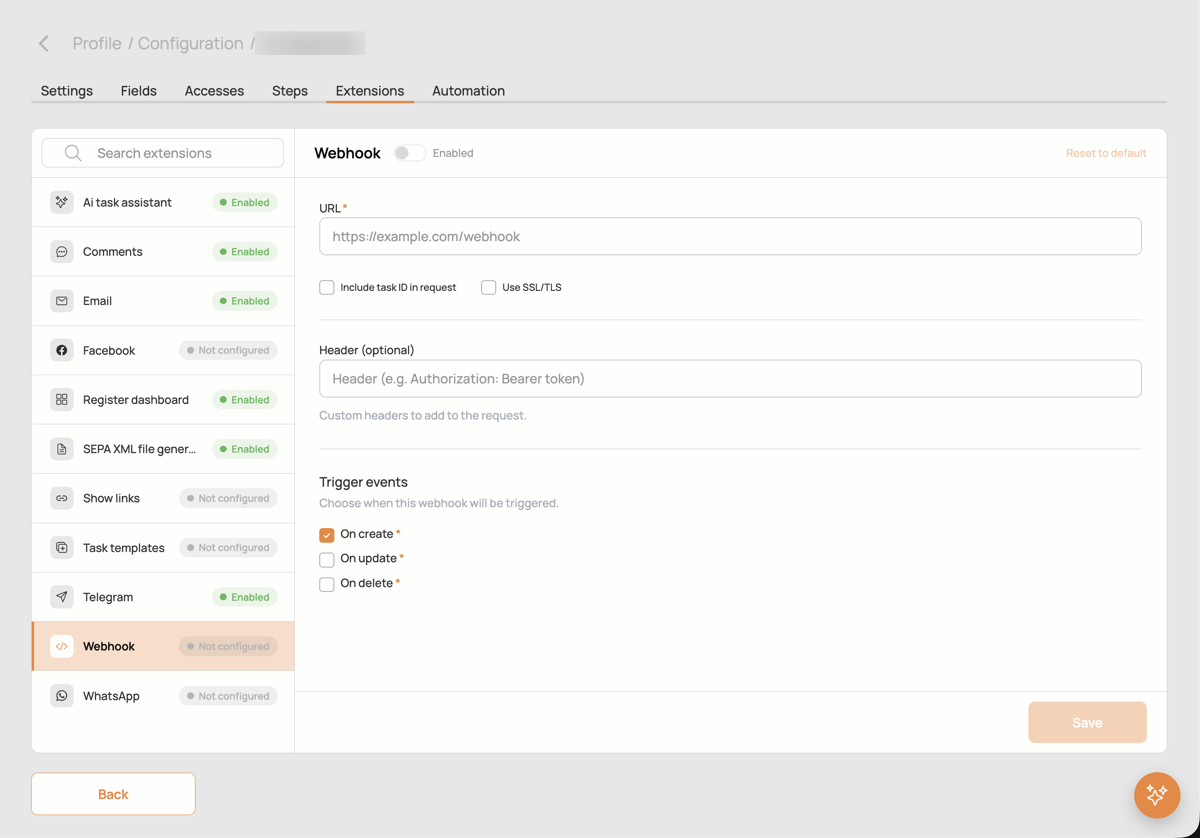
Task: Select the Email extension row
Action: pos(163,301)
